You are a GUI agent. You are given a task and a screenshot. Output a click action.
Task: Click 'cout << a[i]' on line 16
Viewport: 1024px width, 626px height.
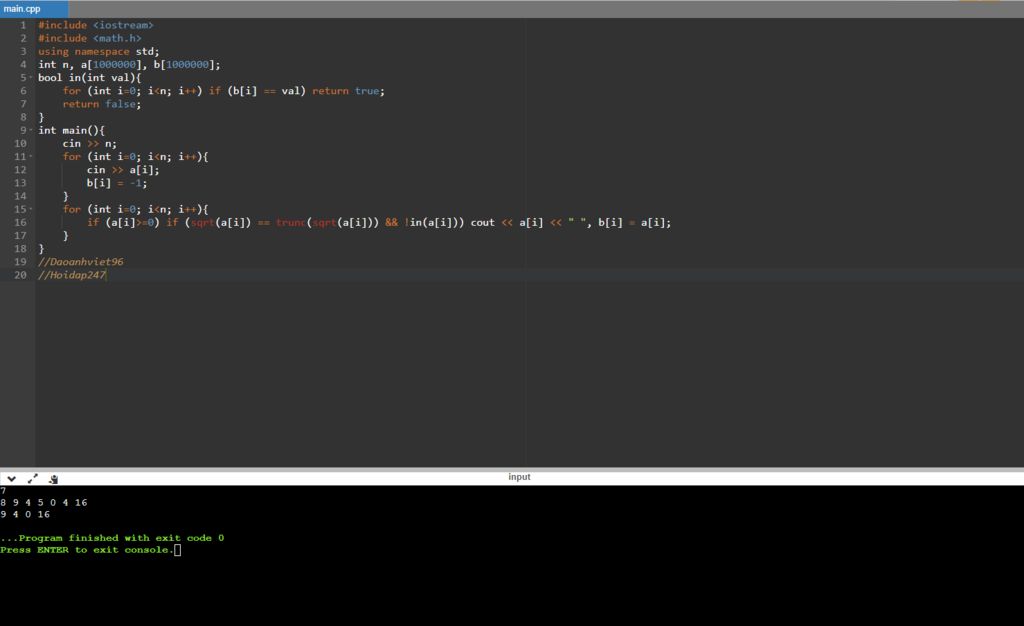pos(507,223)
